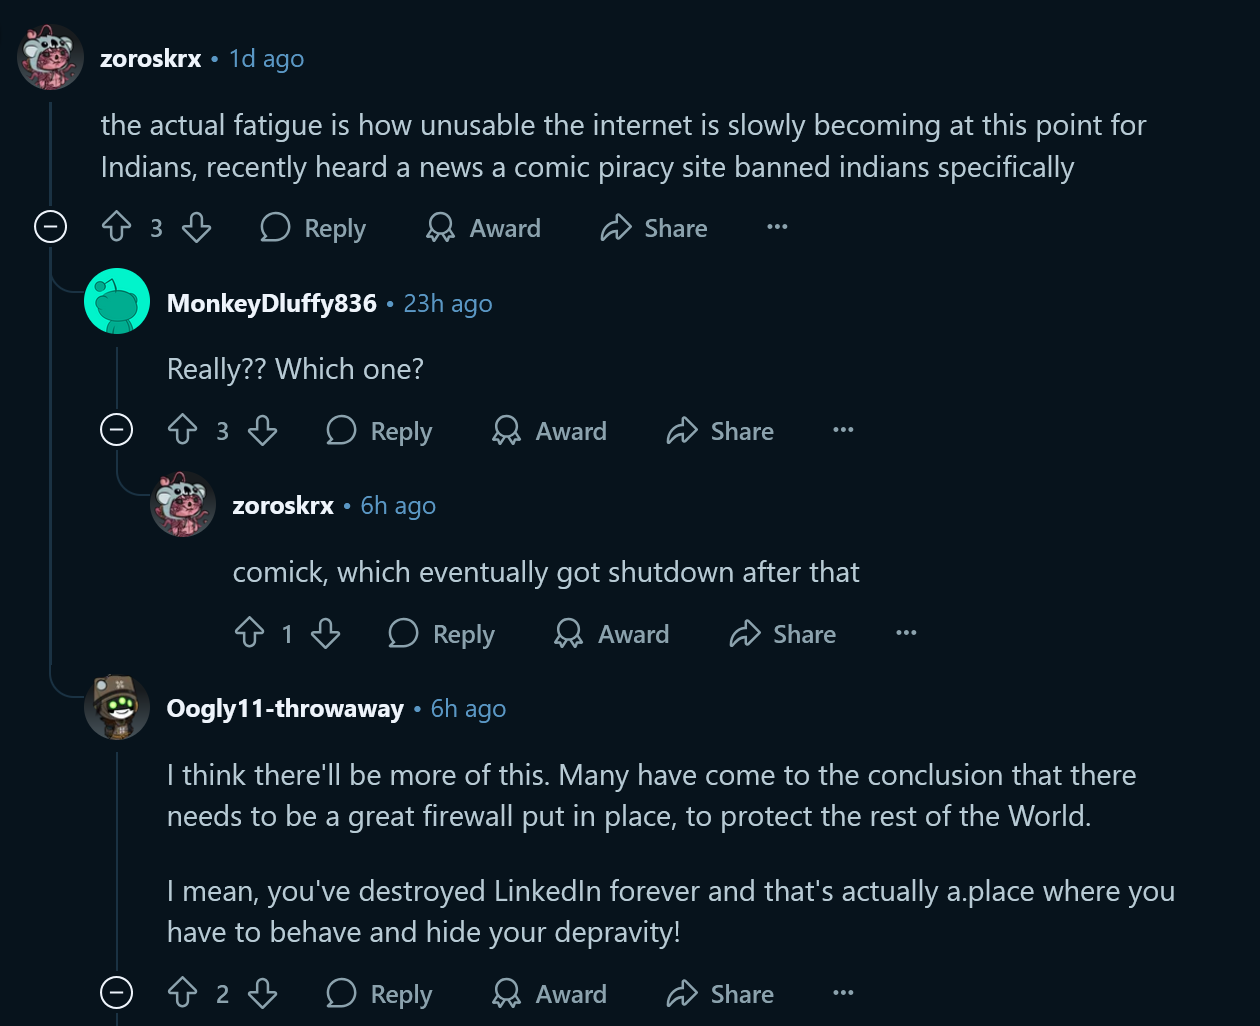Downvote Oogly11-throwaway's comment
1260x1026 pixels.
pos(263,993)
